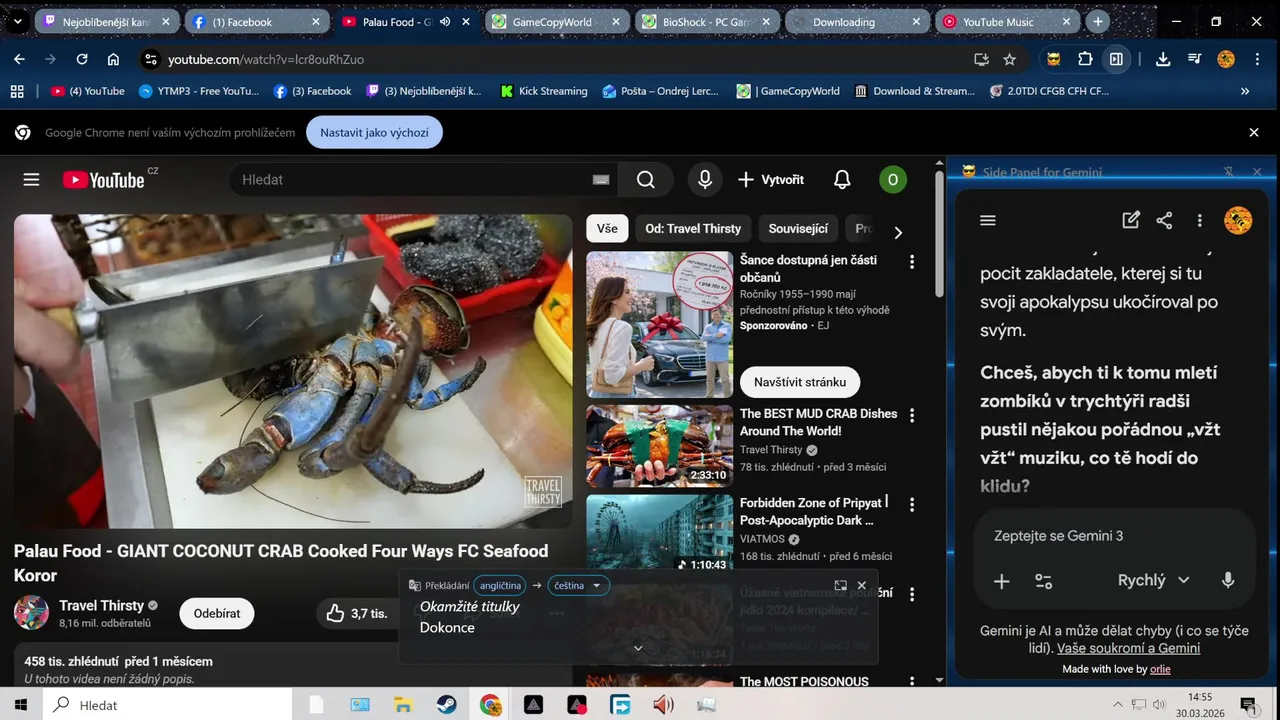Image resolution: width=1280 pixels, height=720 pixels.
Task: Open the YouTube guide hamburger menu
Action: coord(31,180)
